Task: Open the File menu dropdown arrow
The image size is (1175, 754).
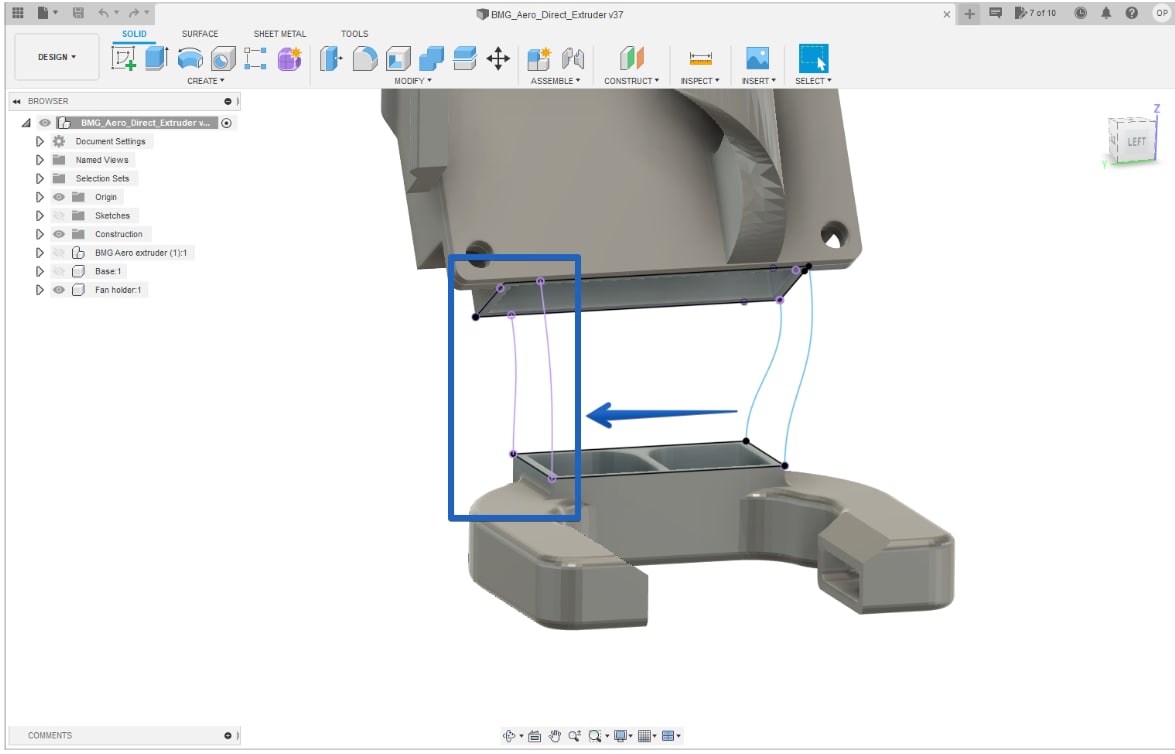Action: (x=55, y=13)
